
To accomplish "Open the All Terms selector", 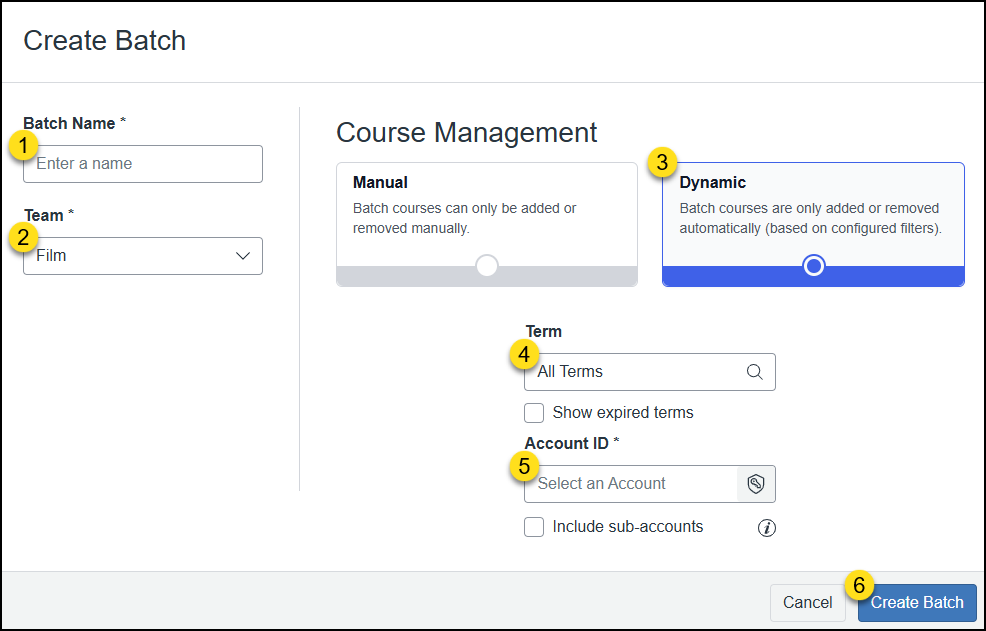I will pos(640,371).
